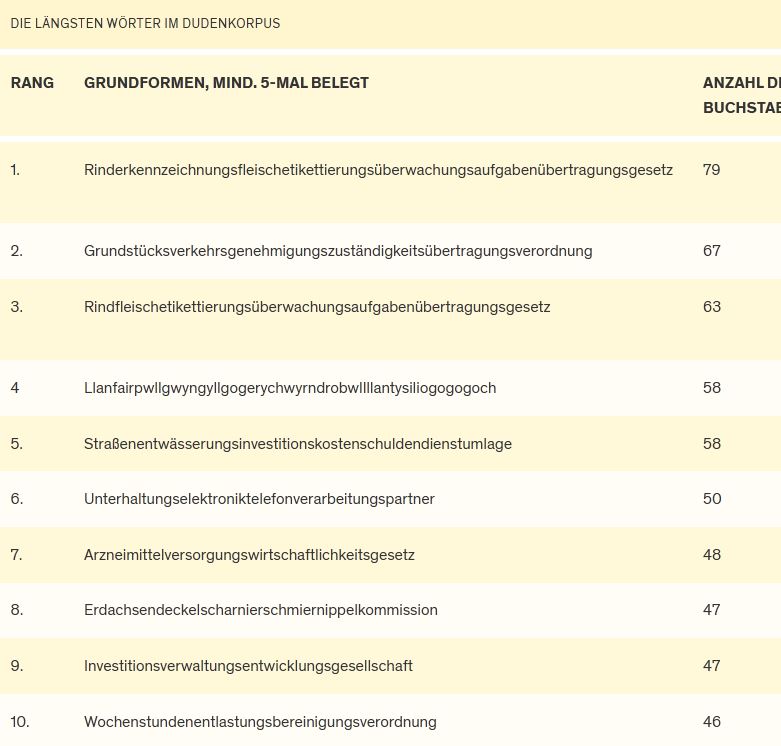Click the rank number "10."

[19, 722]
